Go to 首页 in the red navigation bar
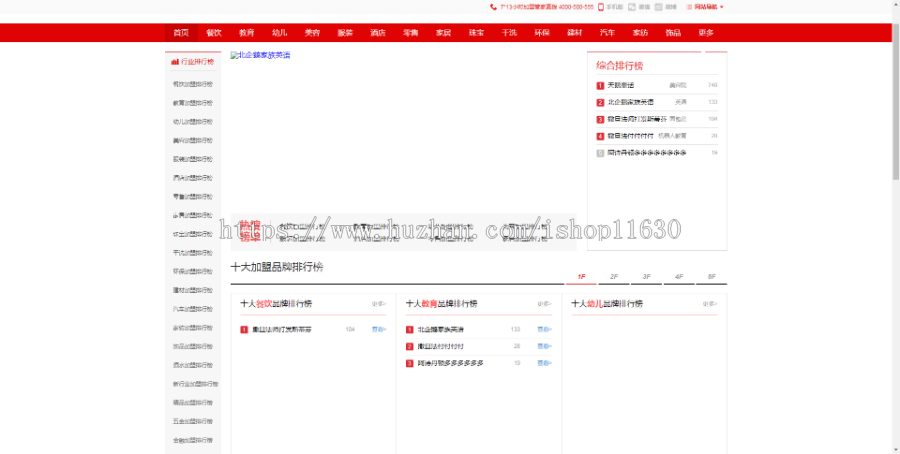The height and width of the screenshot is (454, 900). pos(181,33)
